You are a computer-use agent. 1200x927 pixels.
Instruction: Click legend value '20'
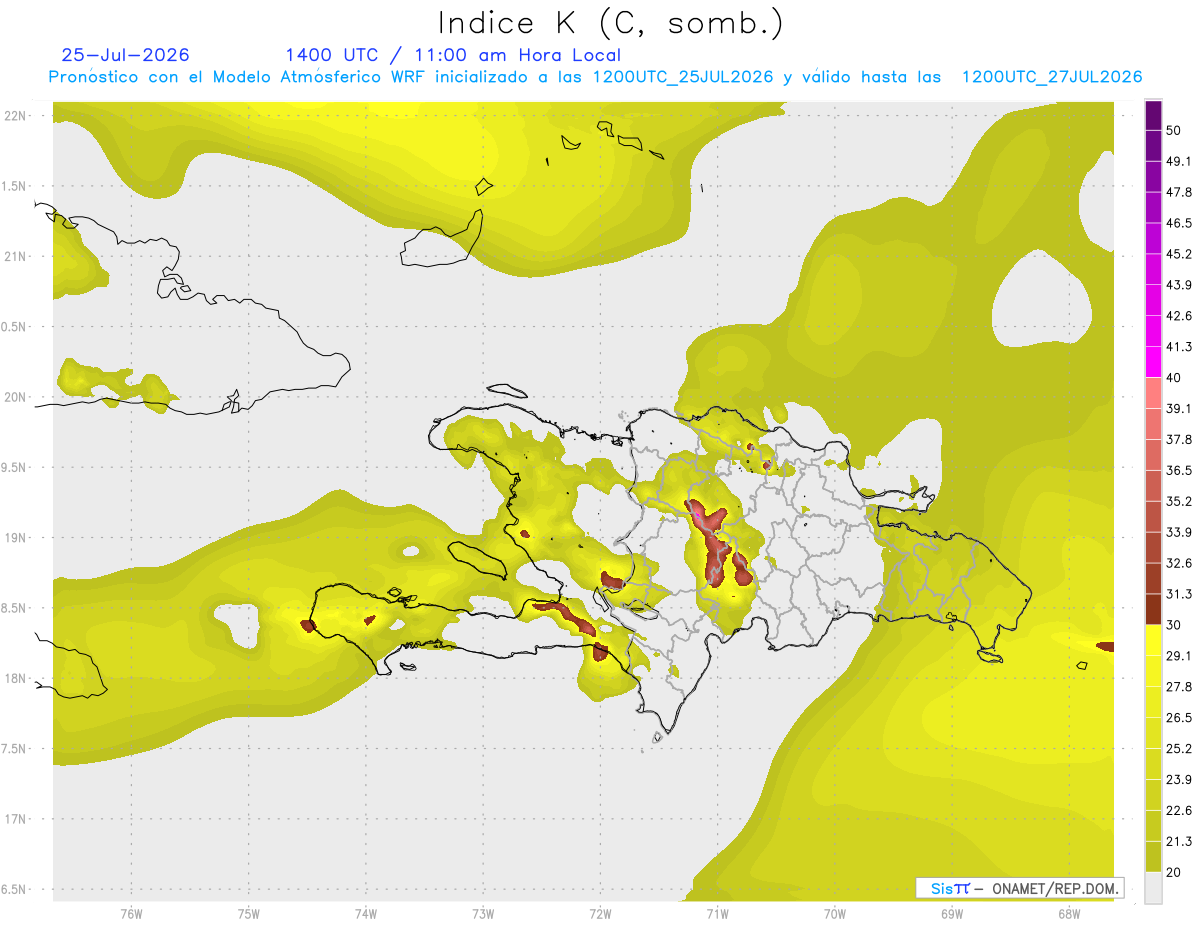(x=1175, y=873)
